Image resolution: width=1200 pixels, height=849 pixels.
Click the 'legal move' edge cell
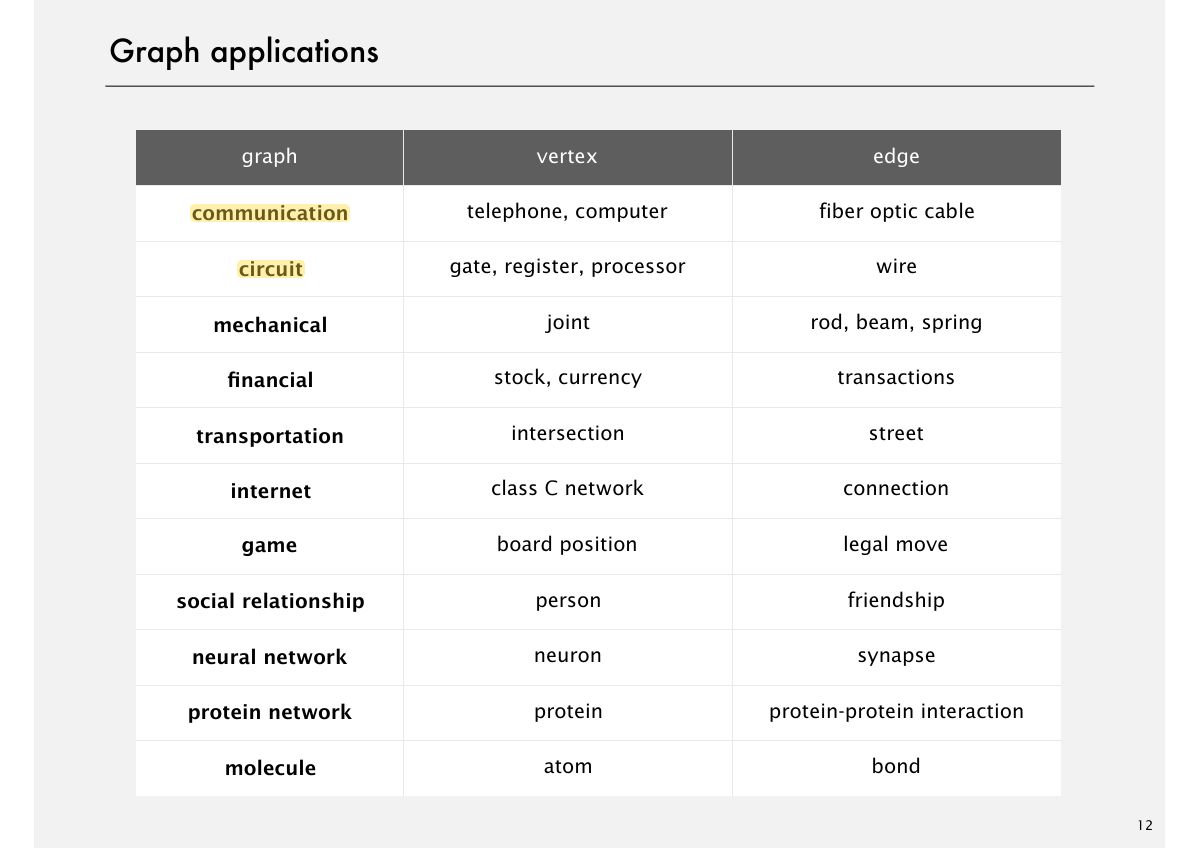click(x=896, y=545)
